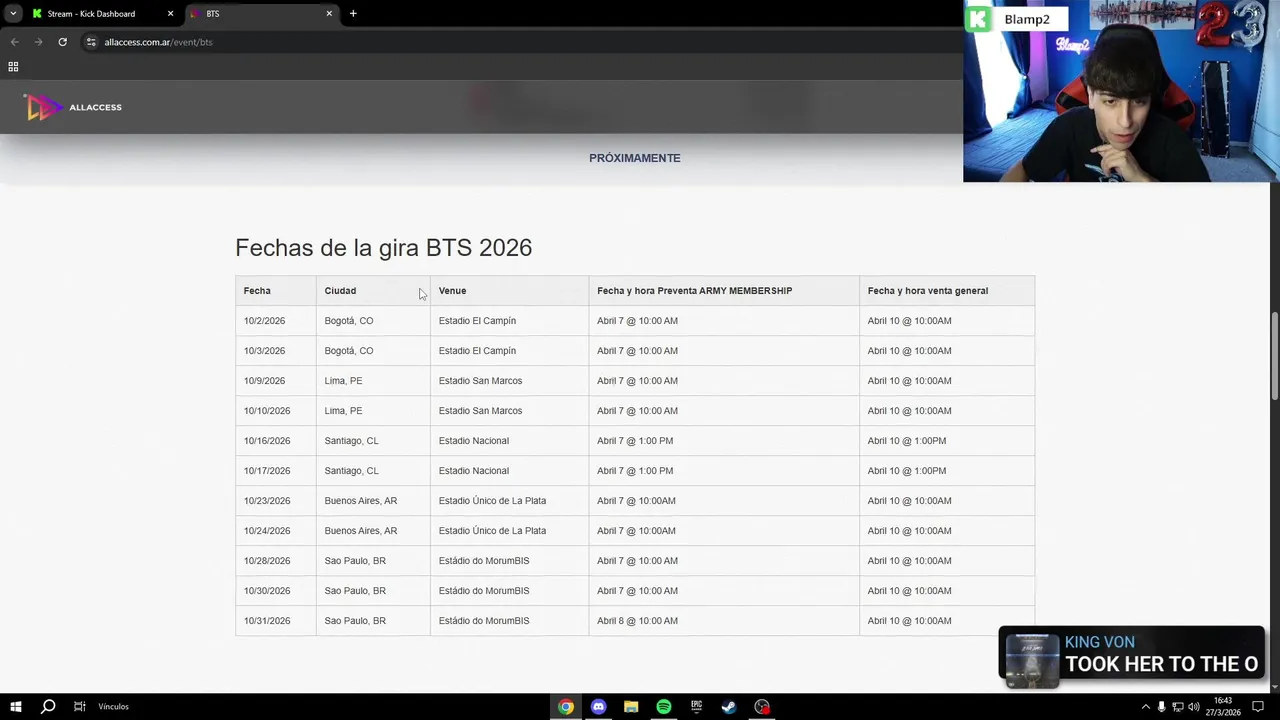1280x720 pixels.
Task: Select the BTS browser tab
Action: click(262, 14)
